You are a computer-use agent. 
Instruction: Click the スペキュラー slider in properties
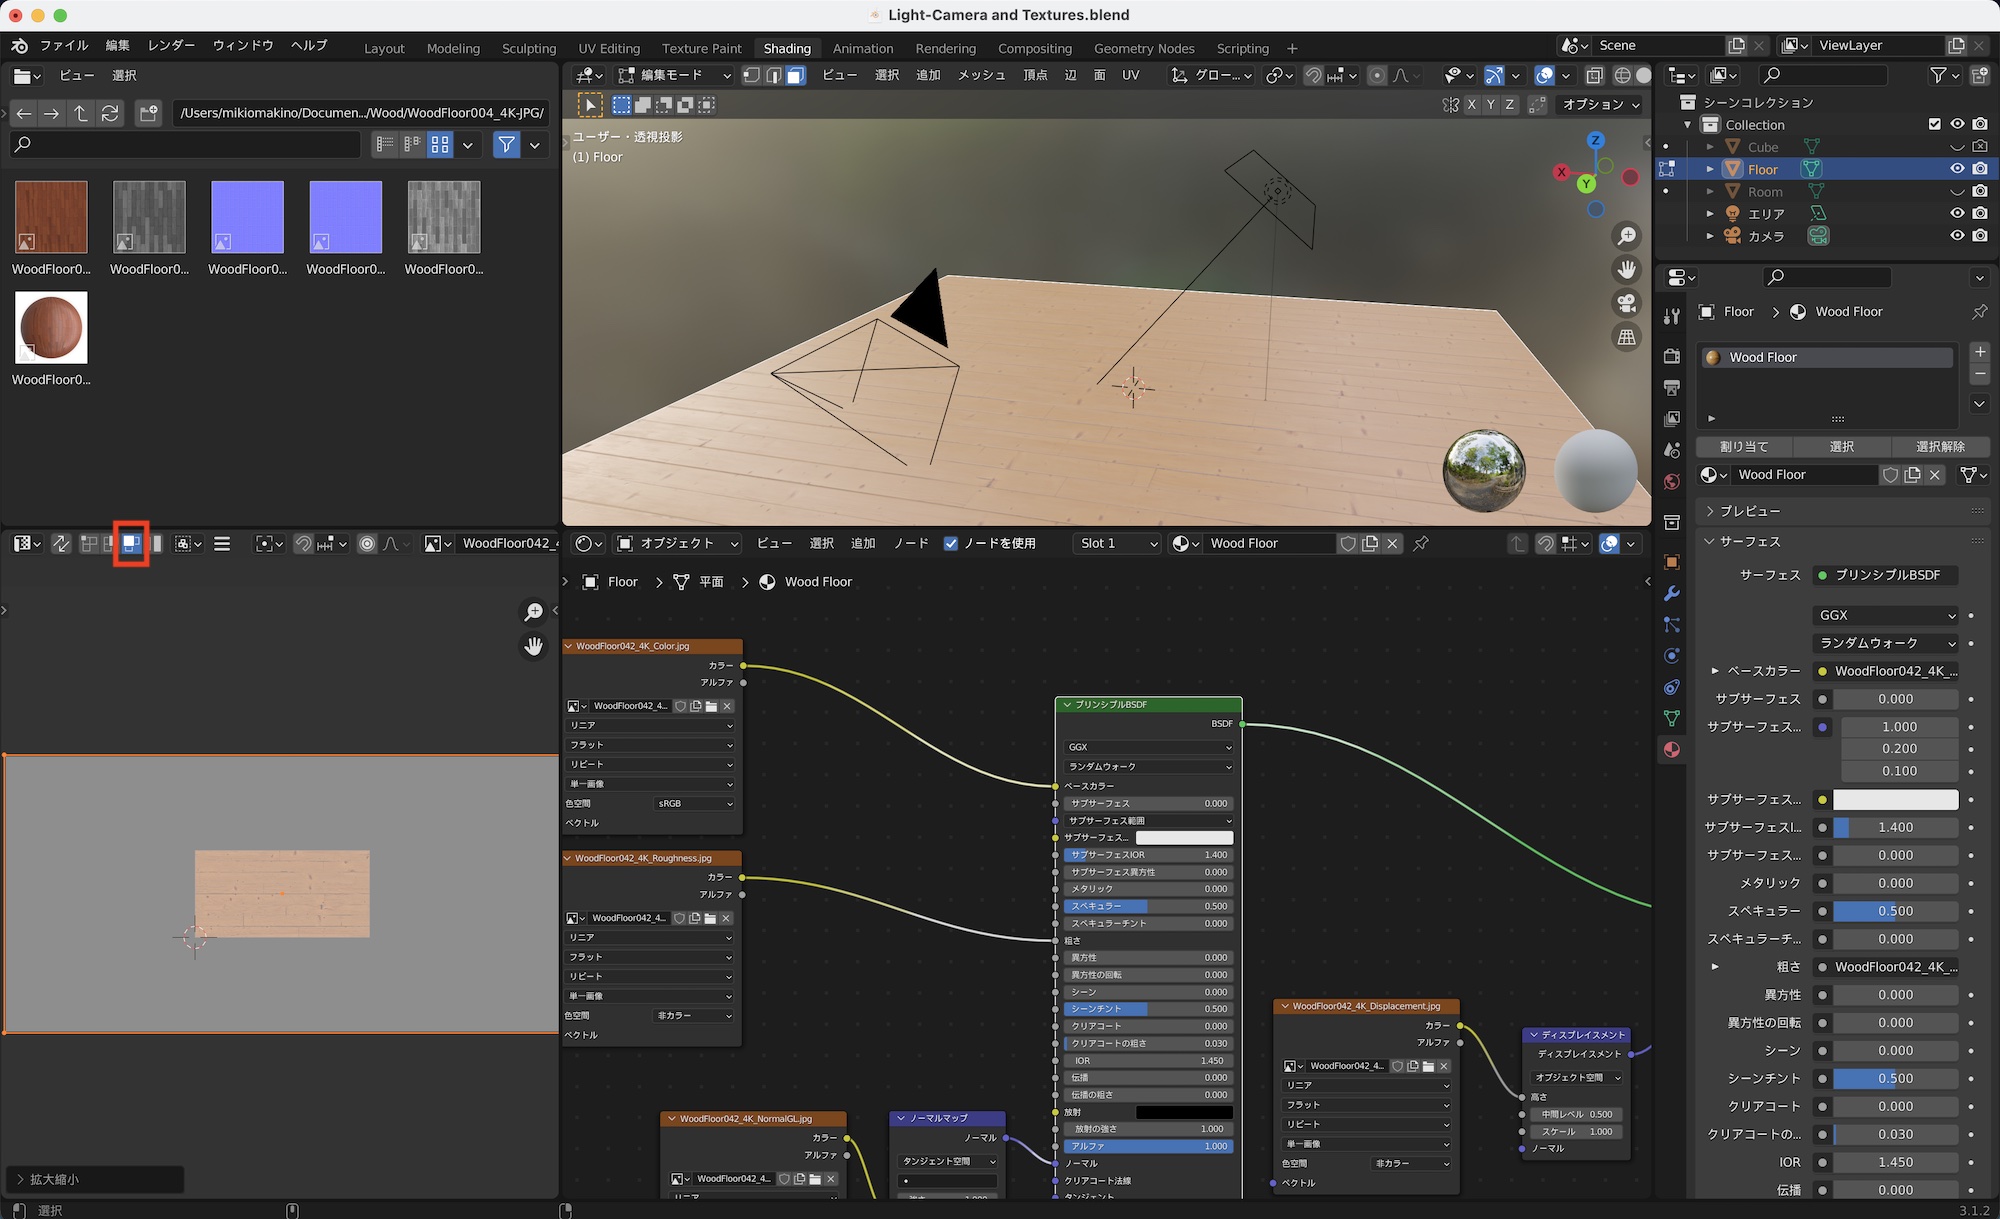tap(1895, 911)
